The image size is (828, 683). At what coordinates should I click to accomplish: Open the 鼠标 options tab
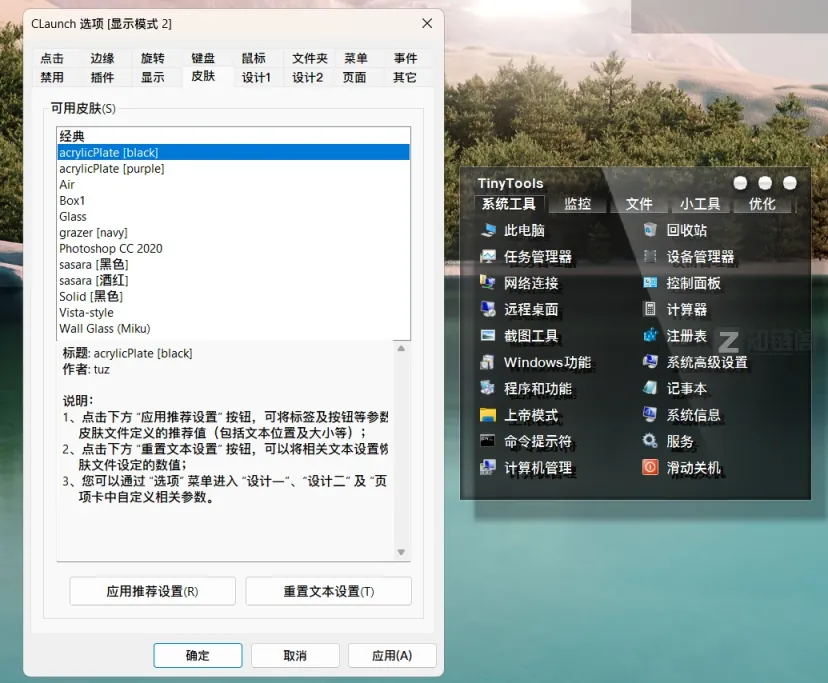[253, 58]
